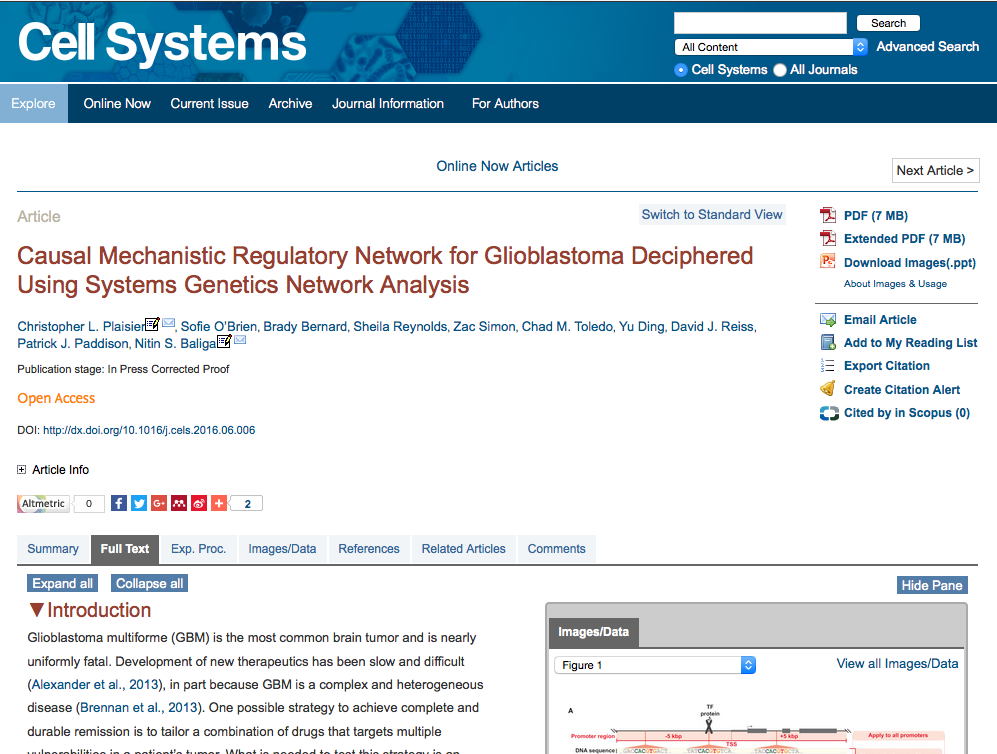Open the Current Issue menu item
Image resolution: width=997 pixels, height=754 pixels.
209,104
